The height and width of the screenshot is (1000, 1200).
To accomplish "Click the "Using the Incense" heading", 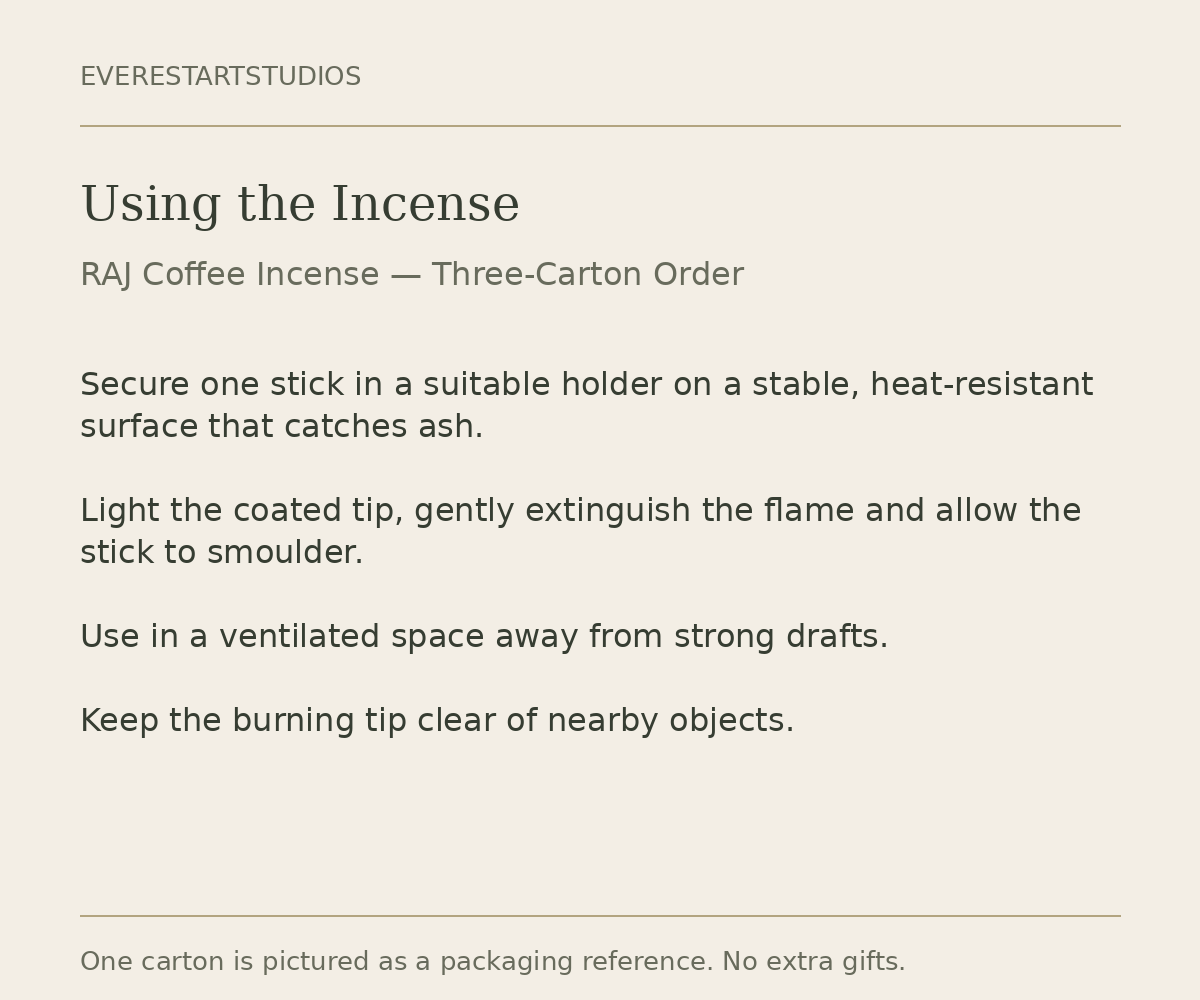I will (x=300, y=205).
